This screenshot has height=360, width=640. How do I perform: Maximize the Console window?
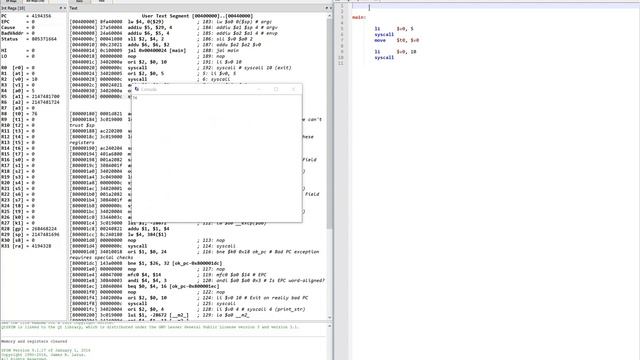coord(276,89)
